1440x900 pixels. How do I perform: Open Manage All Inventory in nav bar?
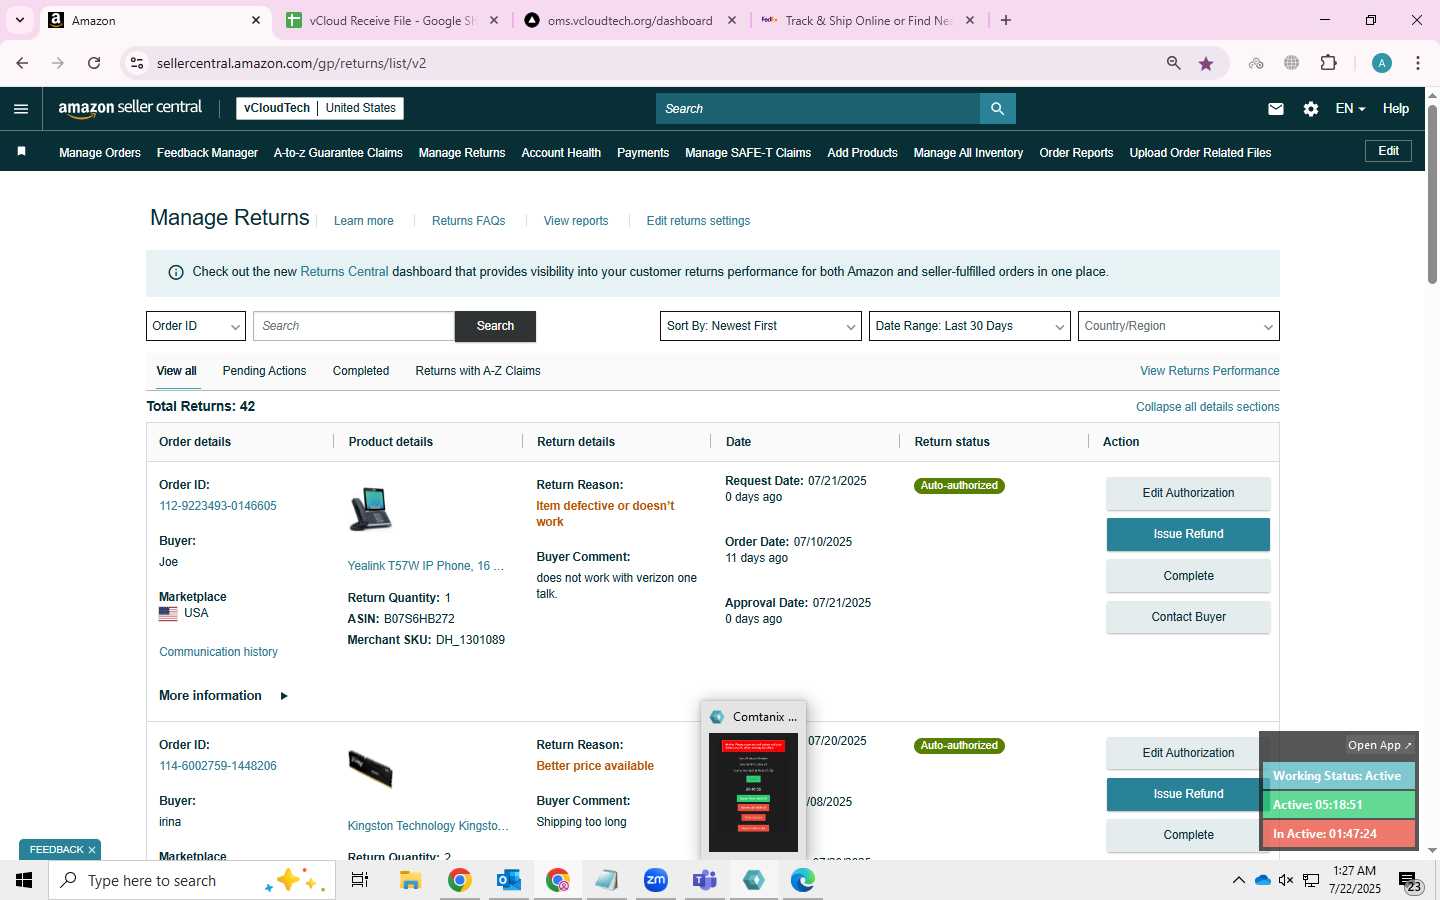(x=968, y=153)
